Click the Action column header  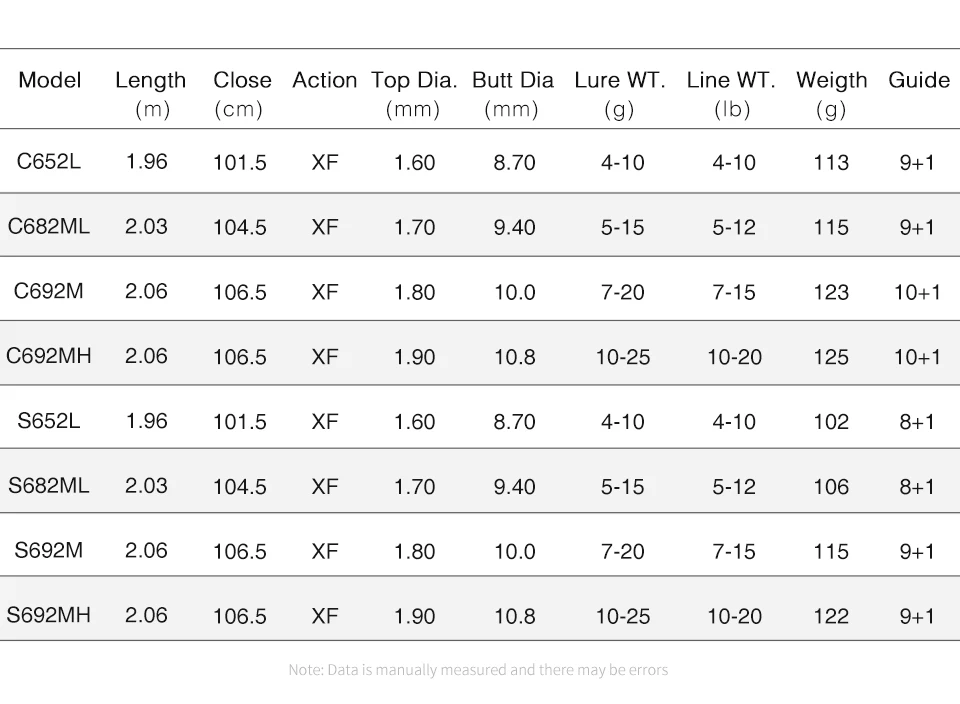click(x=324, y=80)
